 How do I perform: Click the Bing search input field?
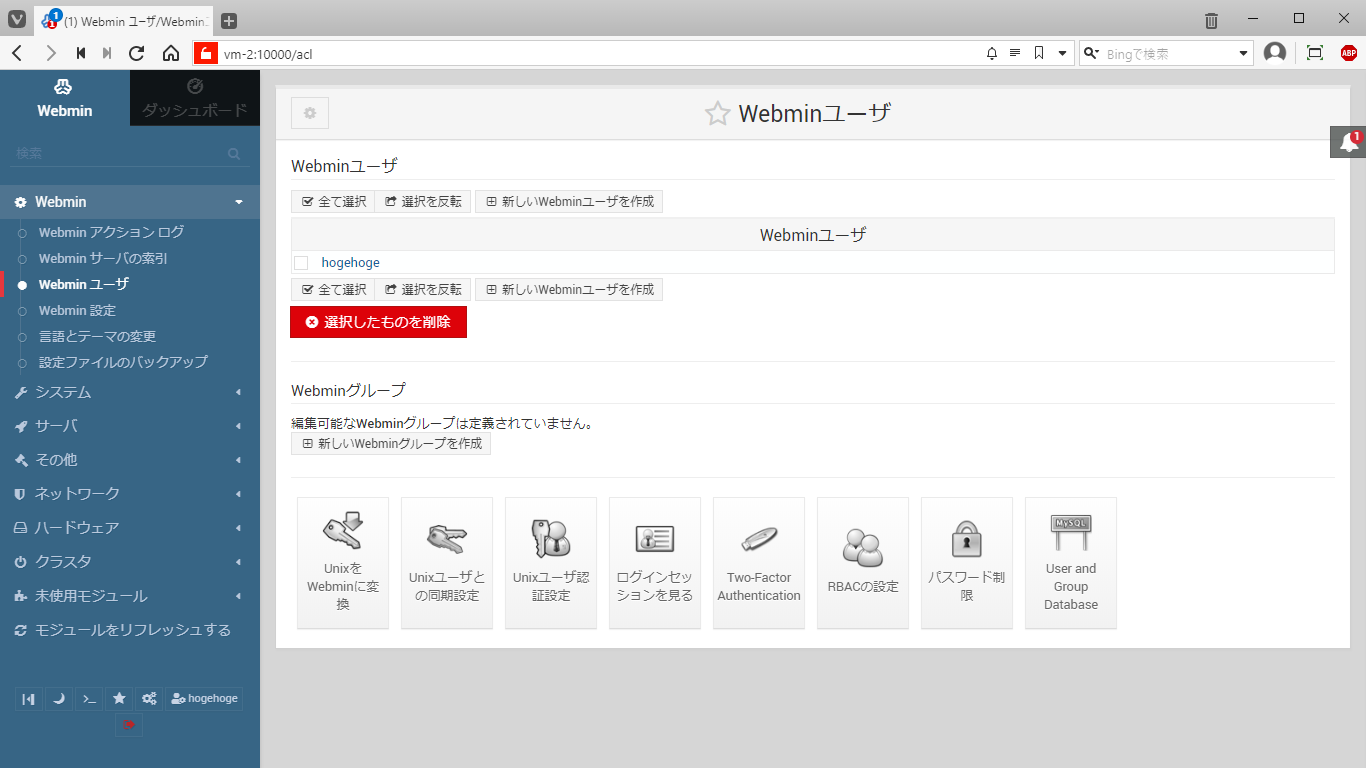coord(1169,53)
